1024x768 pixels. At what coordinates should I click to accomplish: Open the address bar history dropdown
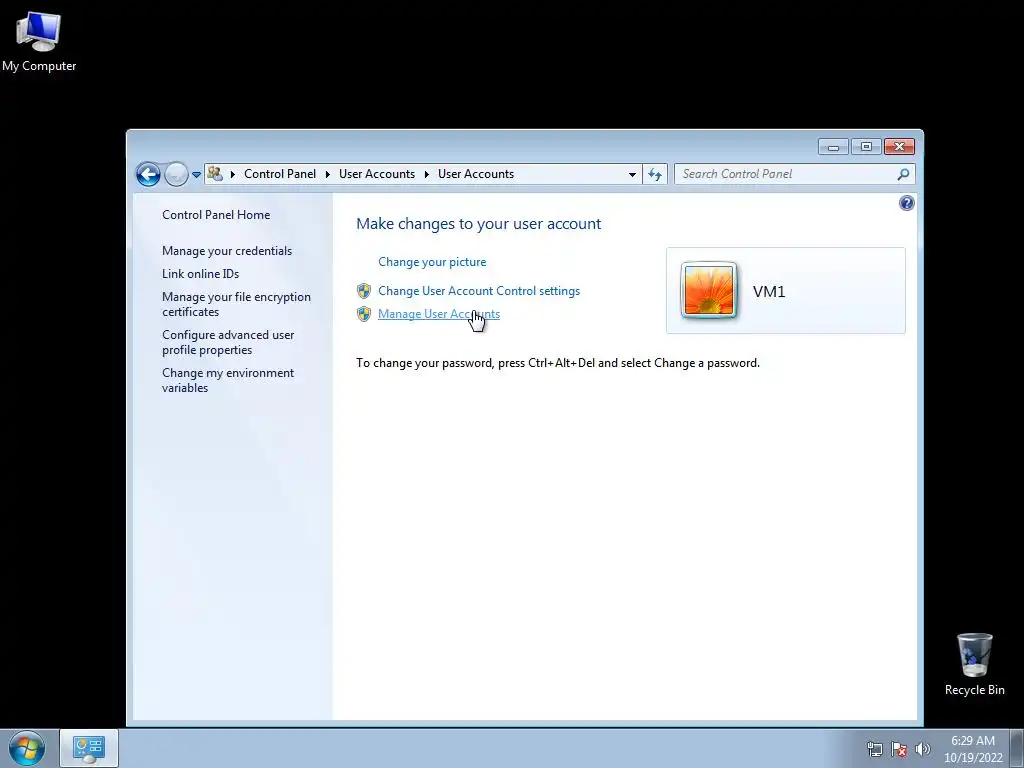point(632,174)
